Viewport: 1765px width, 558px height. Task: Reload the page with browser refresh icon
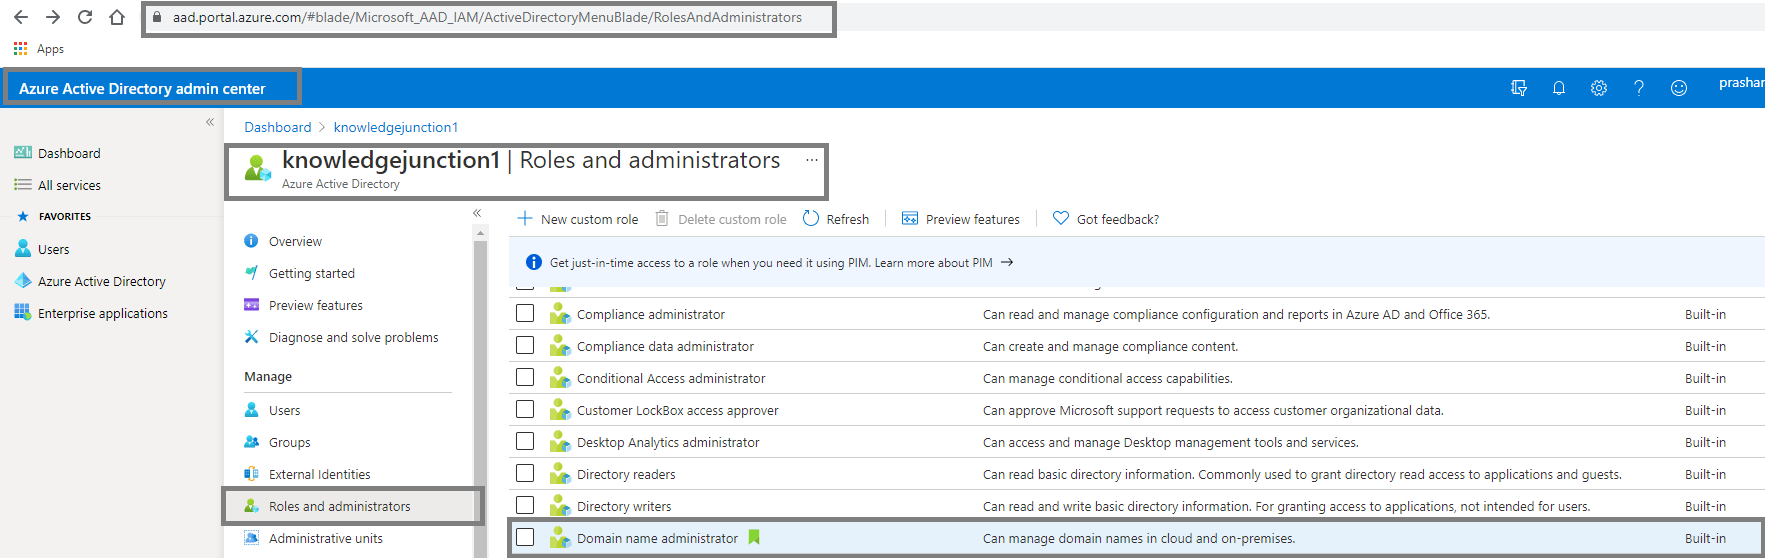85,17
